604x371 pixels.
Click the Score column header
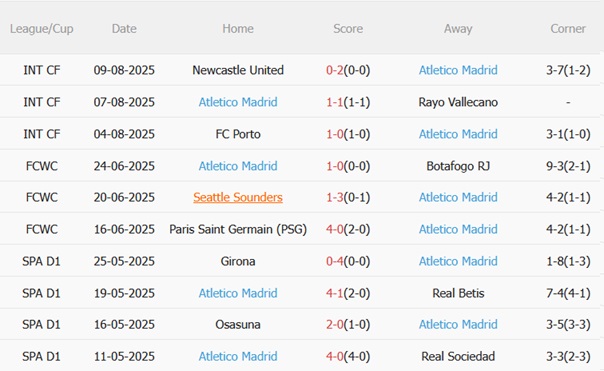[x=348, y=29]
